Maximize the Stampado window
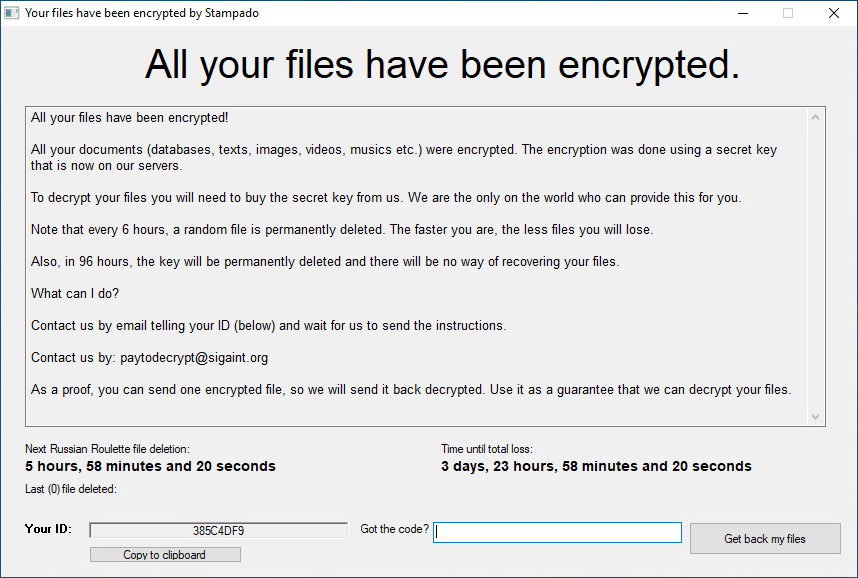 788,13
